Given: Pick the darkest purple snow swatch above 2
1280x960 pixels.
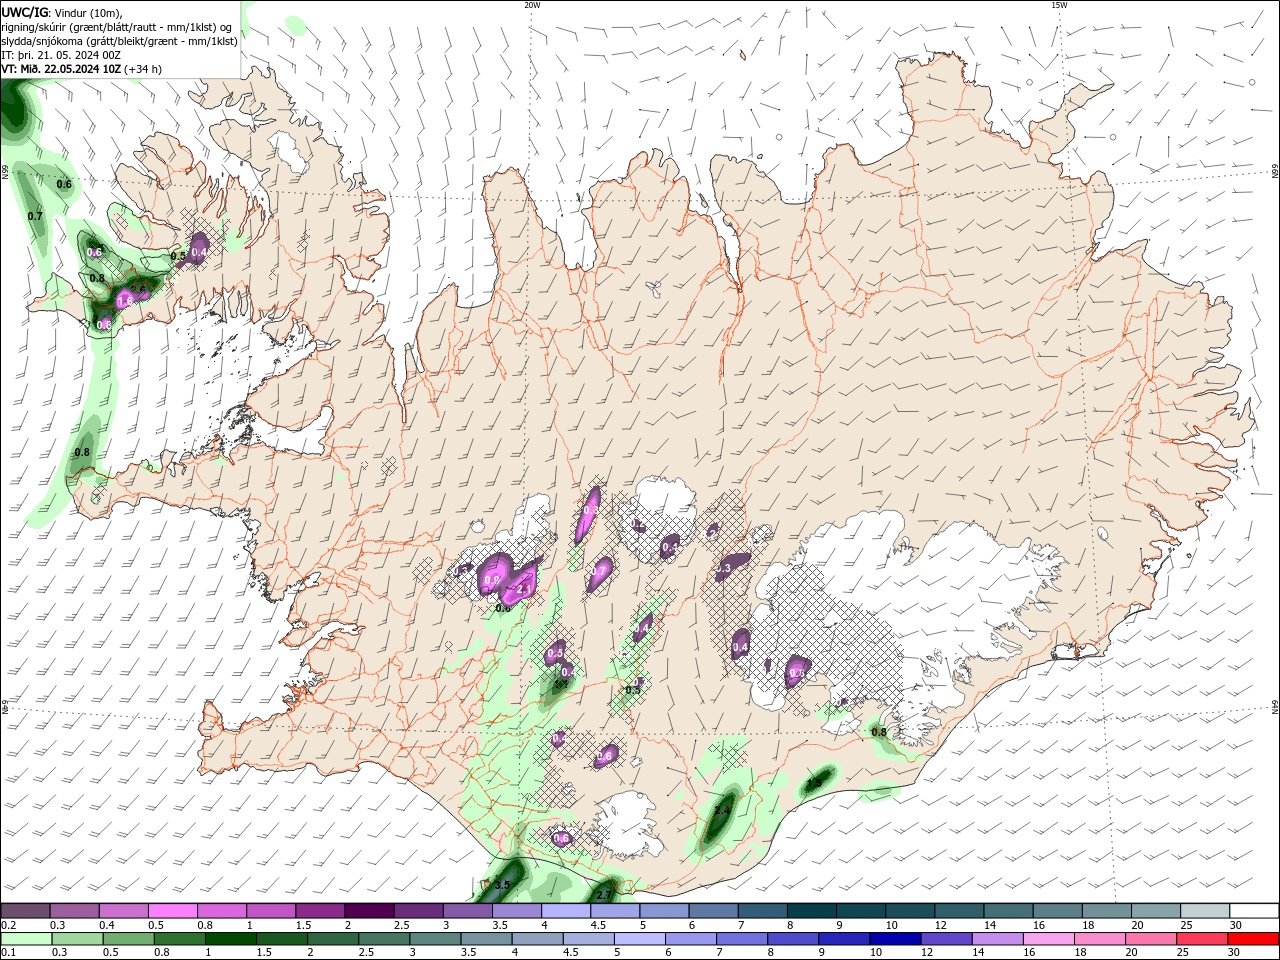Looking at the screenshot, I should coord(369,910).
